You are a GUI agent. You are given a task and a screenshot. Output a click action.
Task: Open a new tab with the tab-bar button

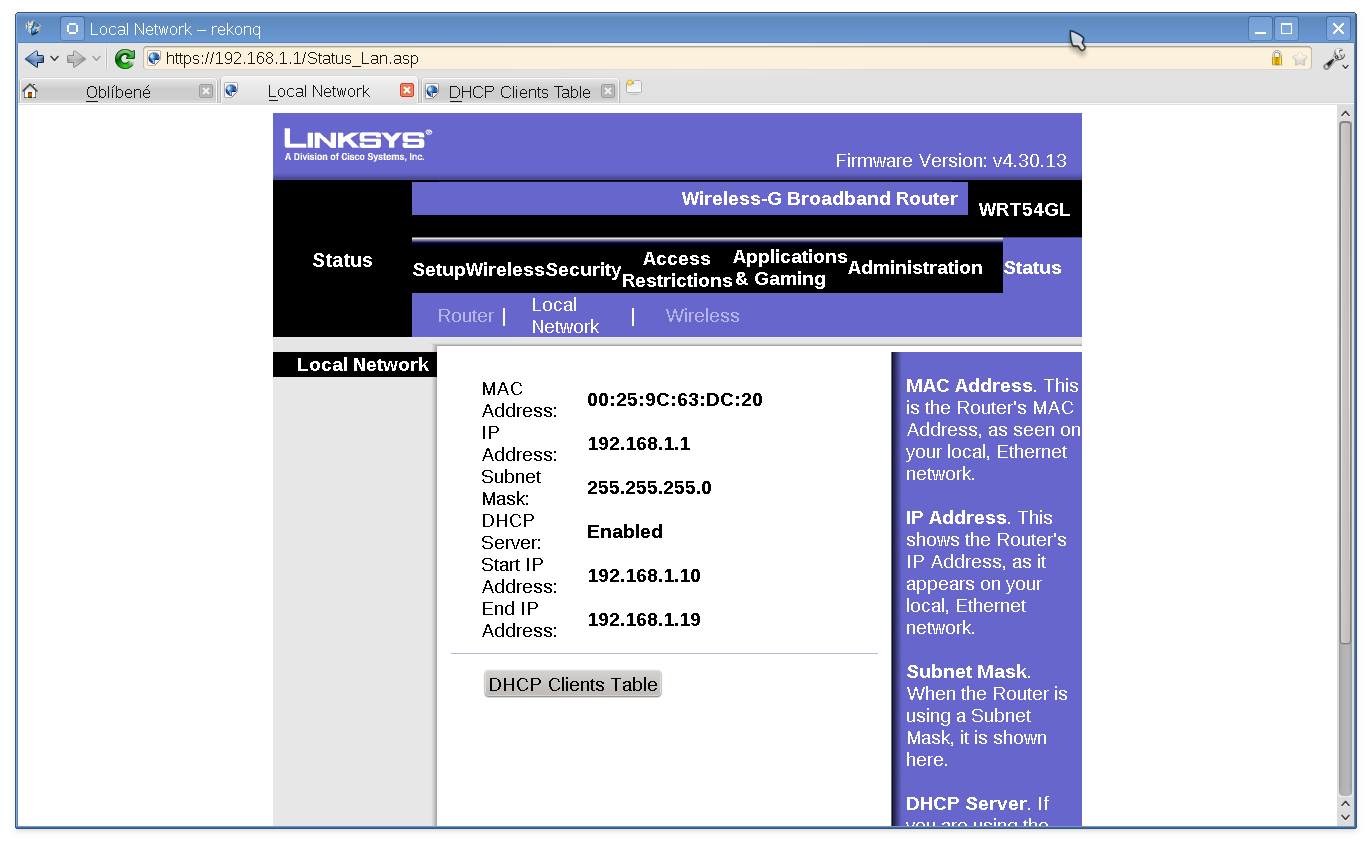634,88
